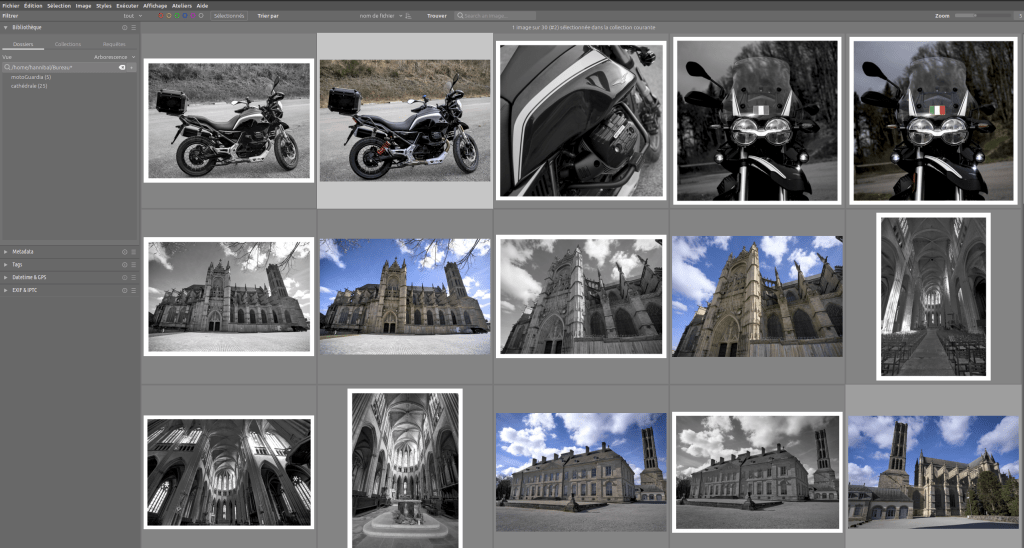Viewport: 1024px width, 548px height.
Task: Open the Bibliothèque presets menu icon
Action: click(x=134, y=27)
